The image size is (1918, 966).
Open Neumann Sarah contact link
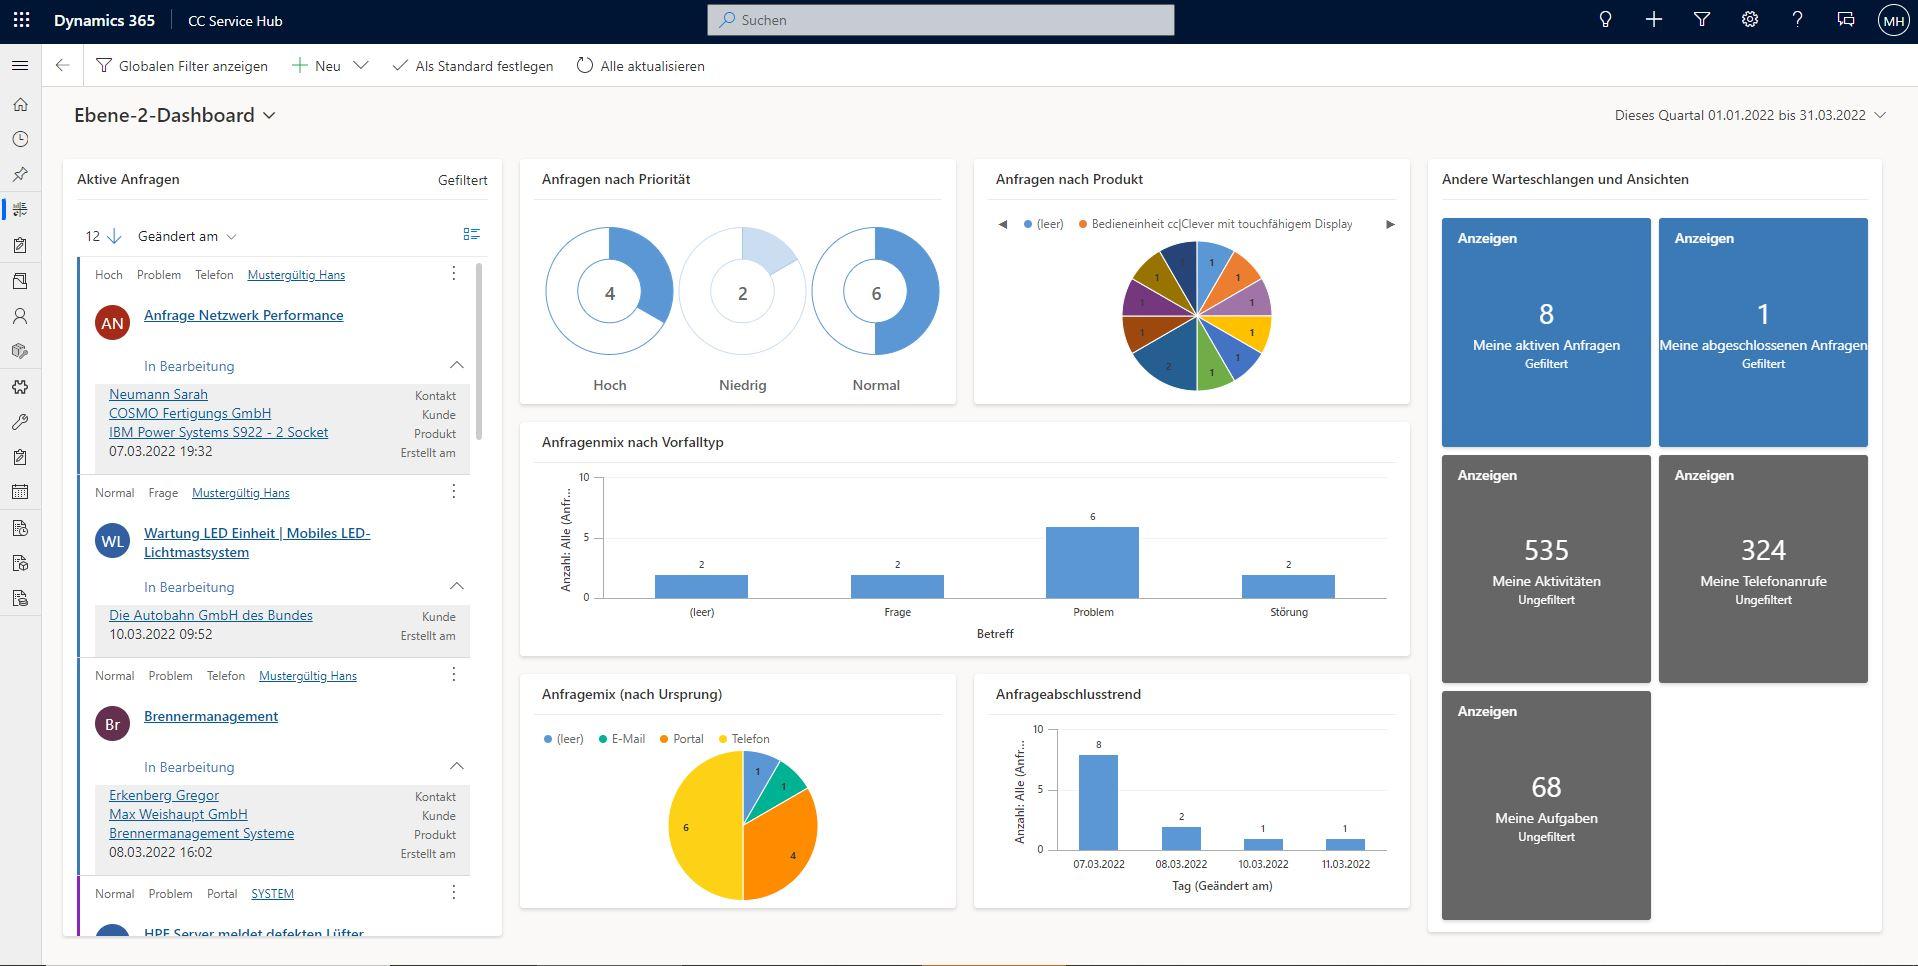158,394
